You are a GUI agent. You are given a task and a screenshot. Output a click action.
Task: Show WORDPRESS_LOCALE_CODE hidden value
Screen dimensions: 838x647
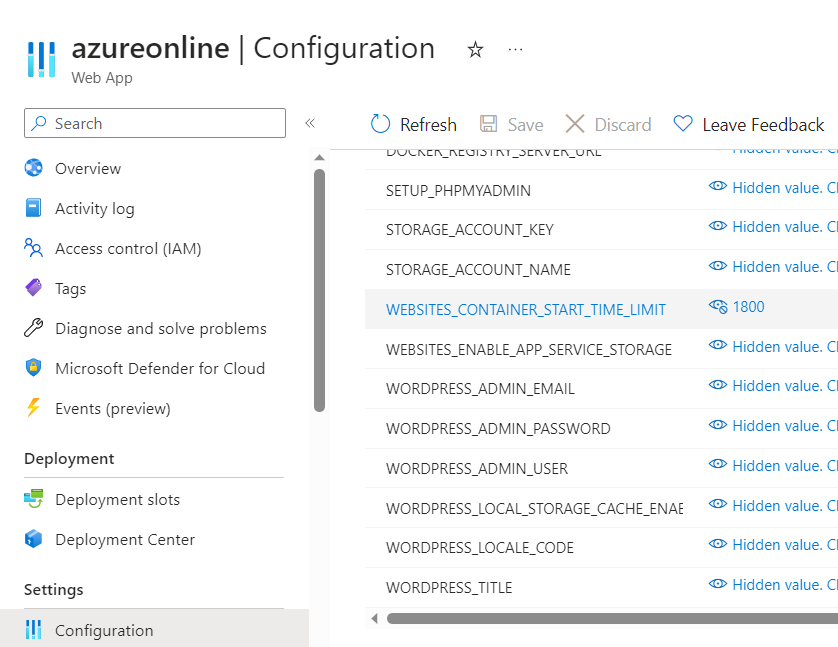point(718,544)
